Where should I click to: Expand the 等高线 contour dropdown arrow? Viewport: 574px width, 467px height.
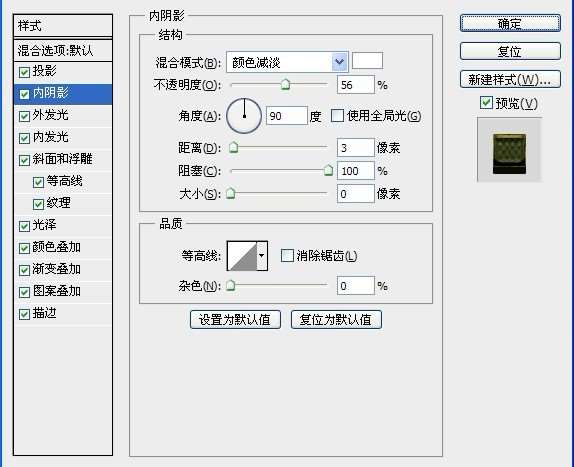pyautogui.click(x=262, y=255)
